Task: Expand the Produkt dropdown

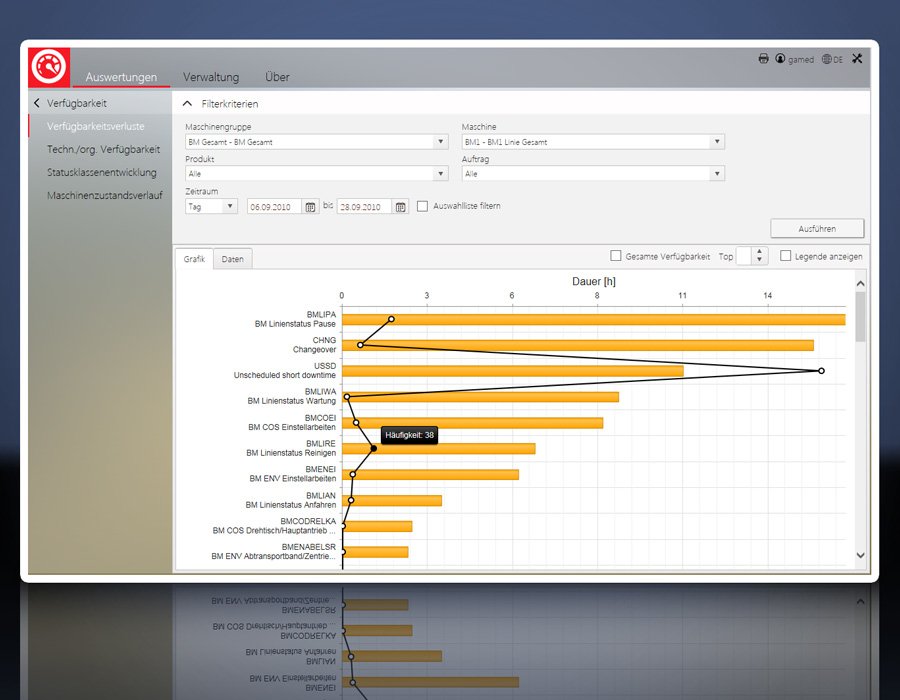Action: [x=440, y=173]
